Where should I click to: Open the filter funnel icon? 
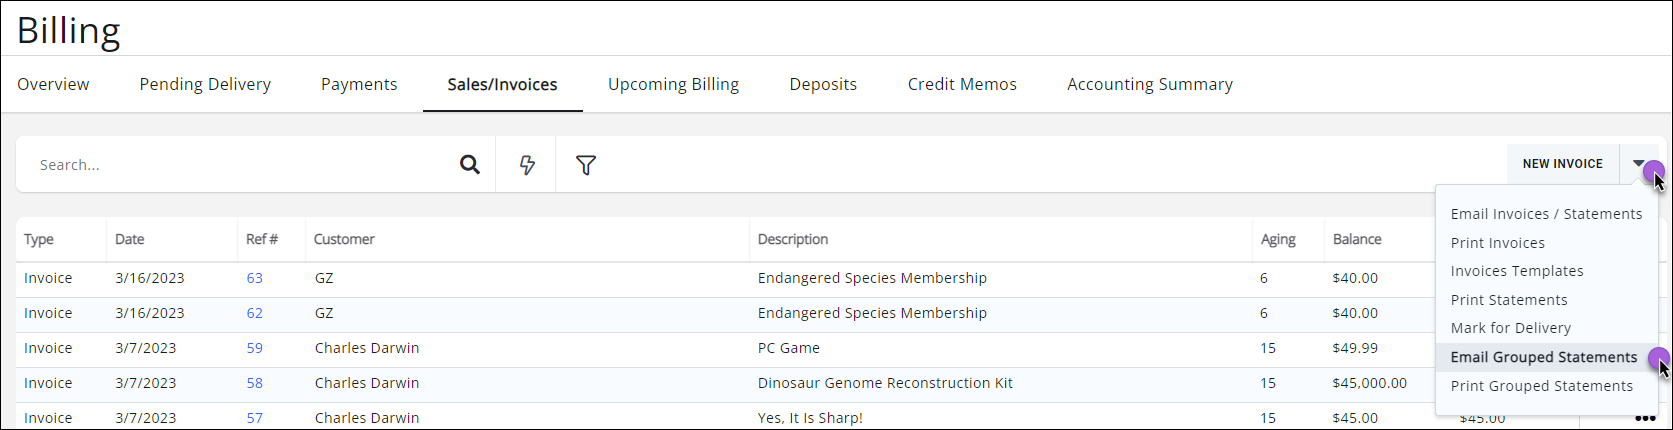586,165
